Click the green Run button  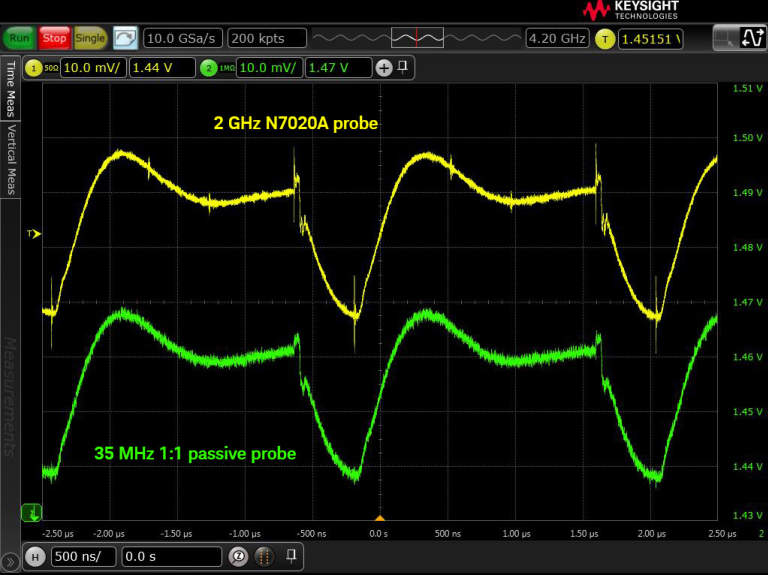19,38
